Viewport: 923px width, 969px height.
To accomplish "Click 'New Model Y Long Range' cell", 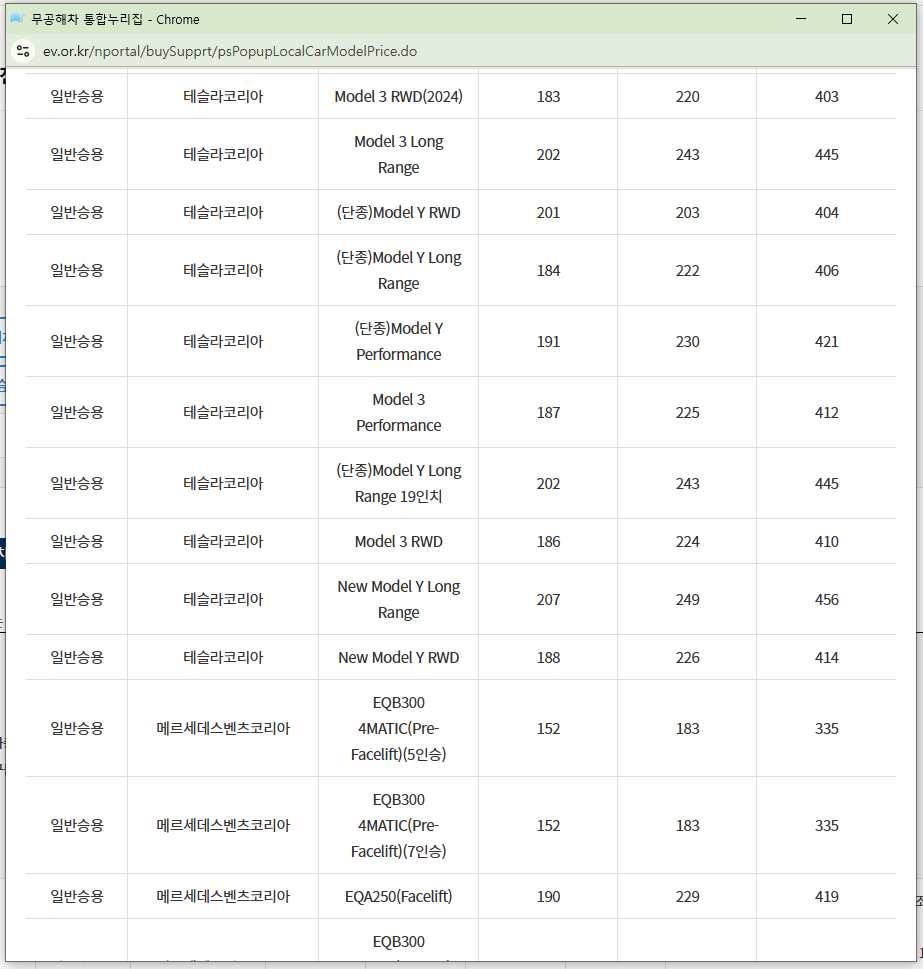I will [398, 599].
